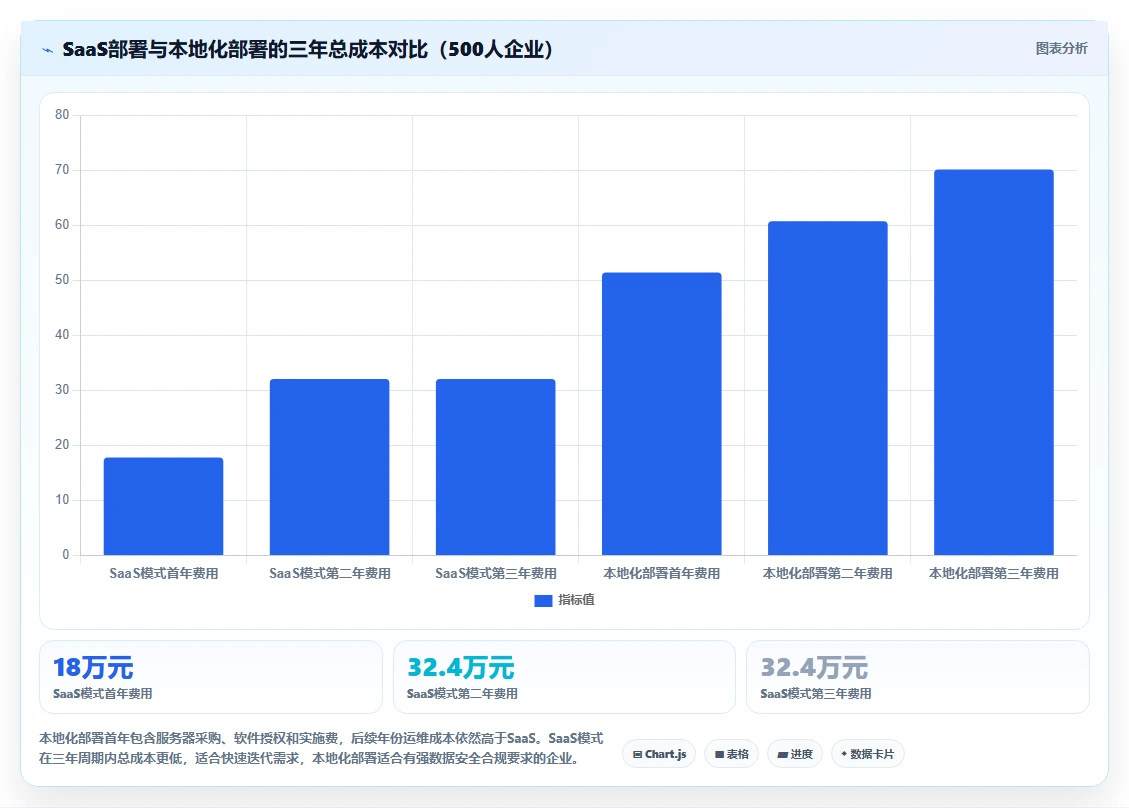
Task: Click the y-axis value 50
Action: tap(62, 279)
